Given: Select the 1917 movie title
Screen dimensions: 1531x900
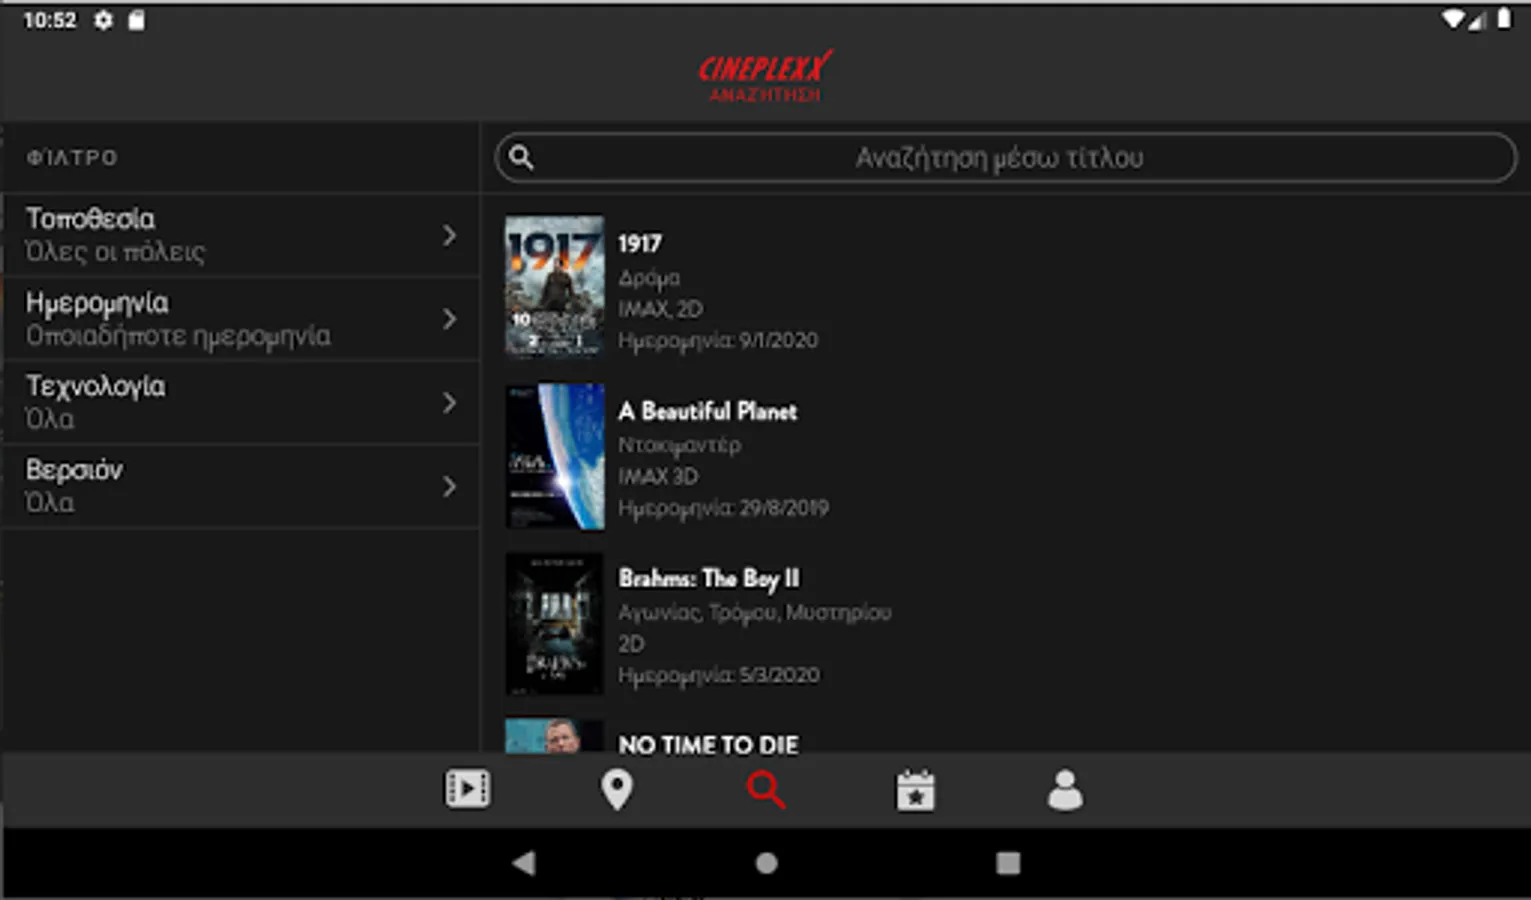Looking at the screenshot, I should click(640, 243).
